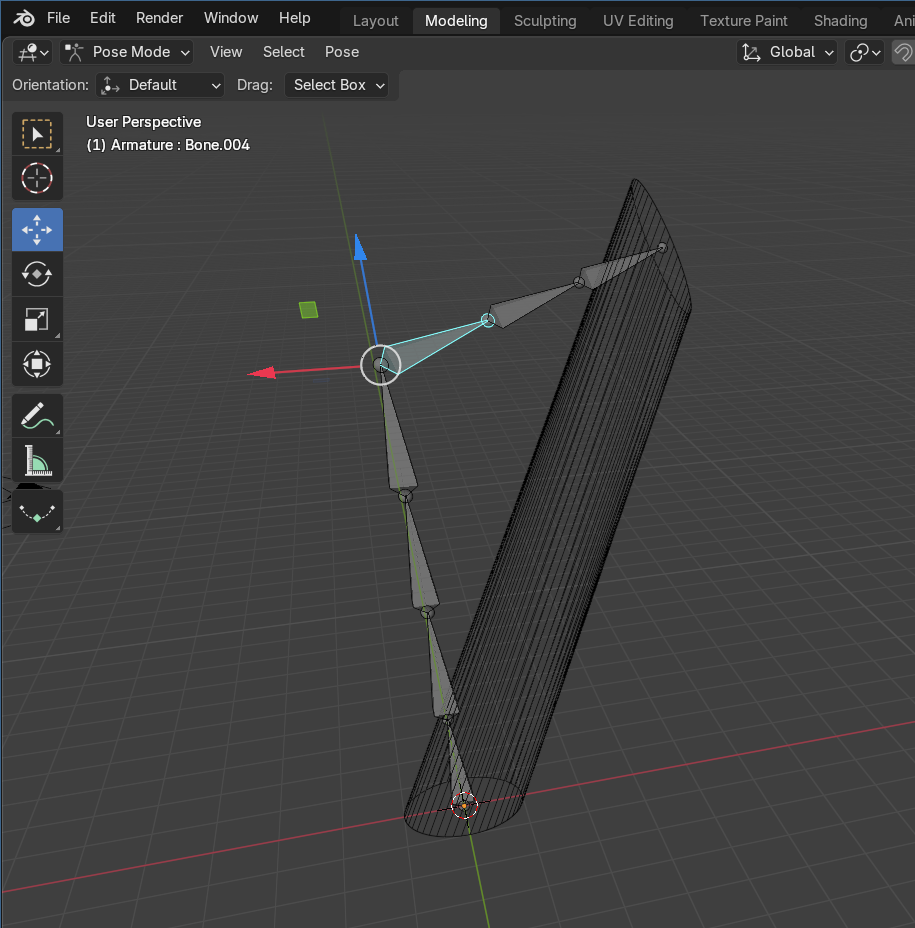Open the Pose menu in the header
This screenshot has width=915, height=928.
342,52
